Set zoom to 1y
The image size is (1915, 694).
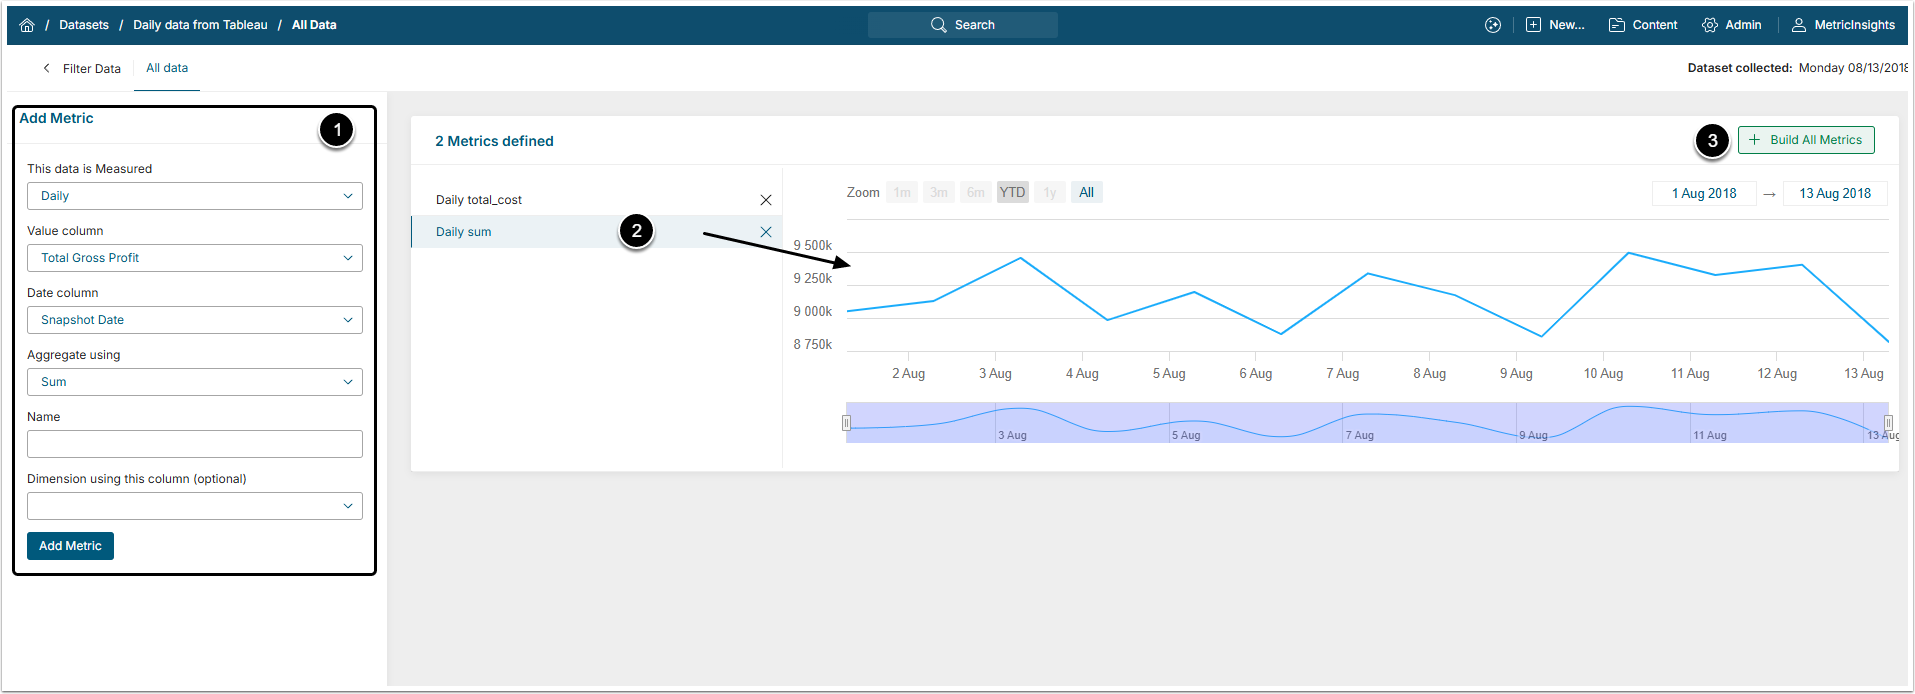pos(1050,192)
